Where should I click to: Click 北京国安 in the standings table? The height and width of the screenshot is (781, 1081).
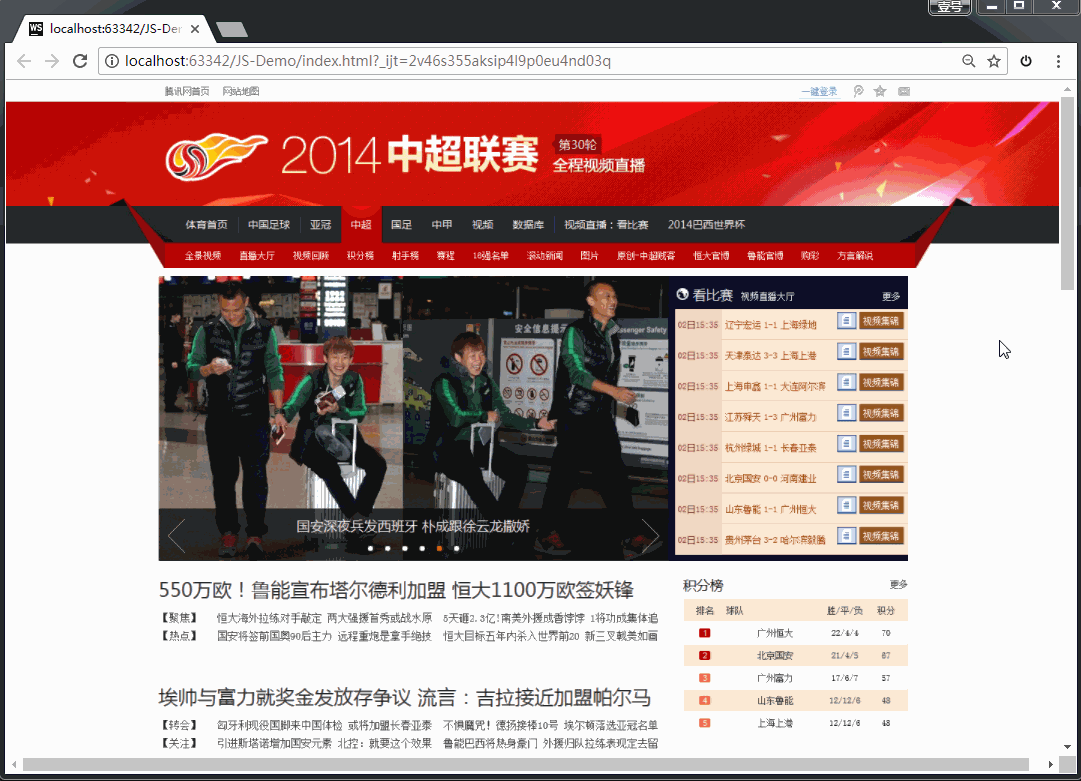775,656
